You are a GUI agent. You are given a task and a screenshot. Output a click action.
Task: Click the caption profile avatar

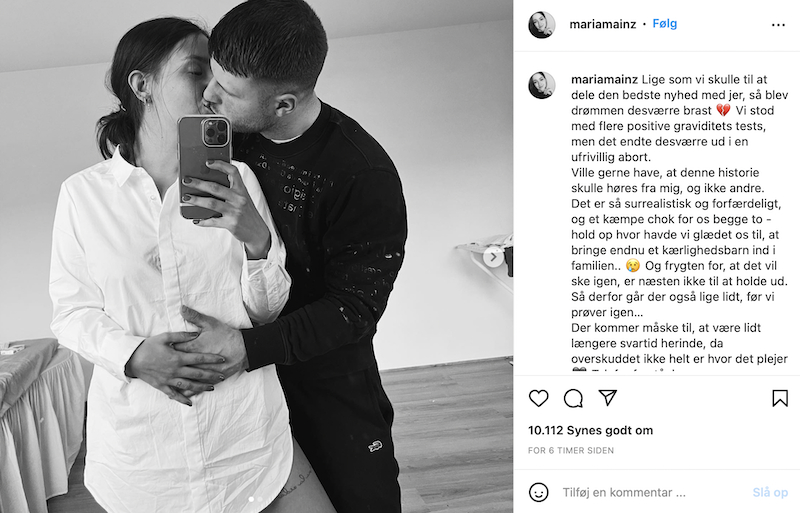(x=541, y=85)
